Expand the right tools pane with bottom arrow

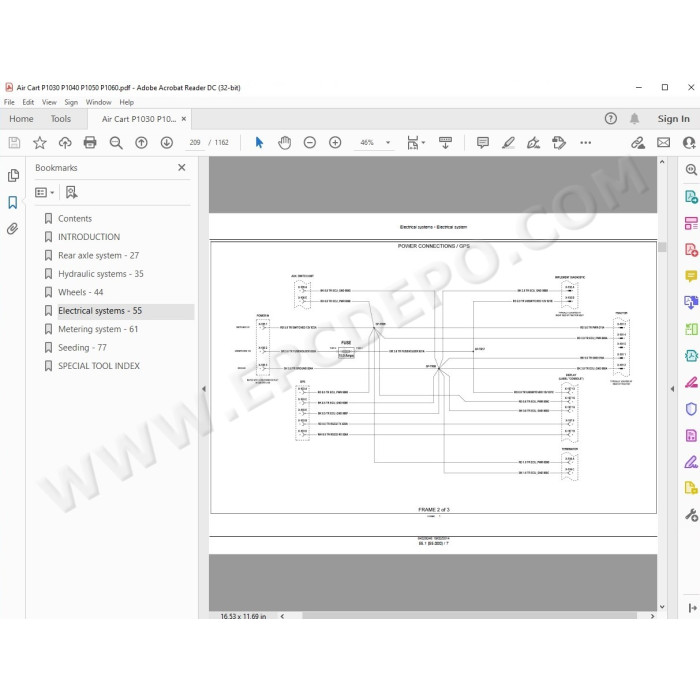(x=692, y=608)
